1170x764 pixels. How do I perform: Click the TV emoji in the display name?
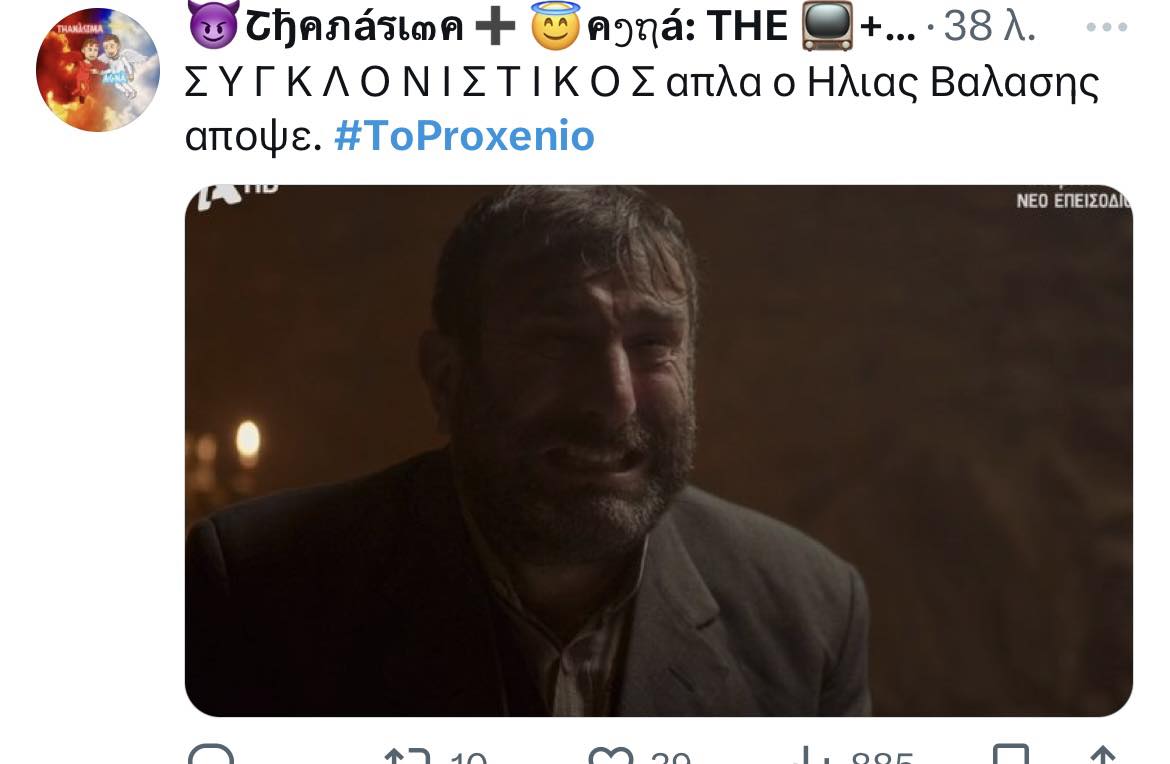827,26
